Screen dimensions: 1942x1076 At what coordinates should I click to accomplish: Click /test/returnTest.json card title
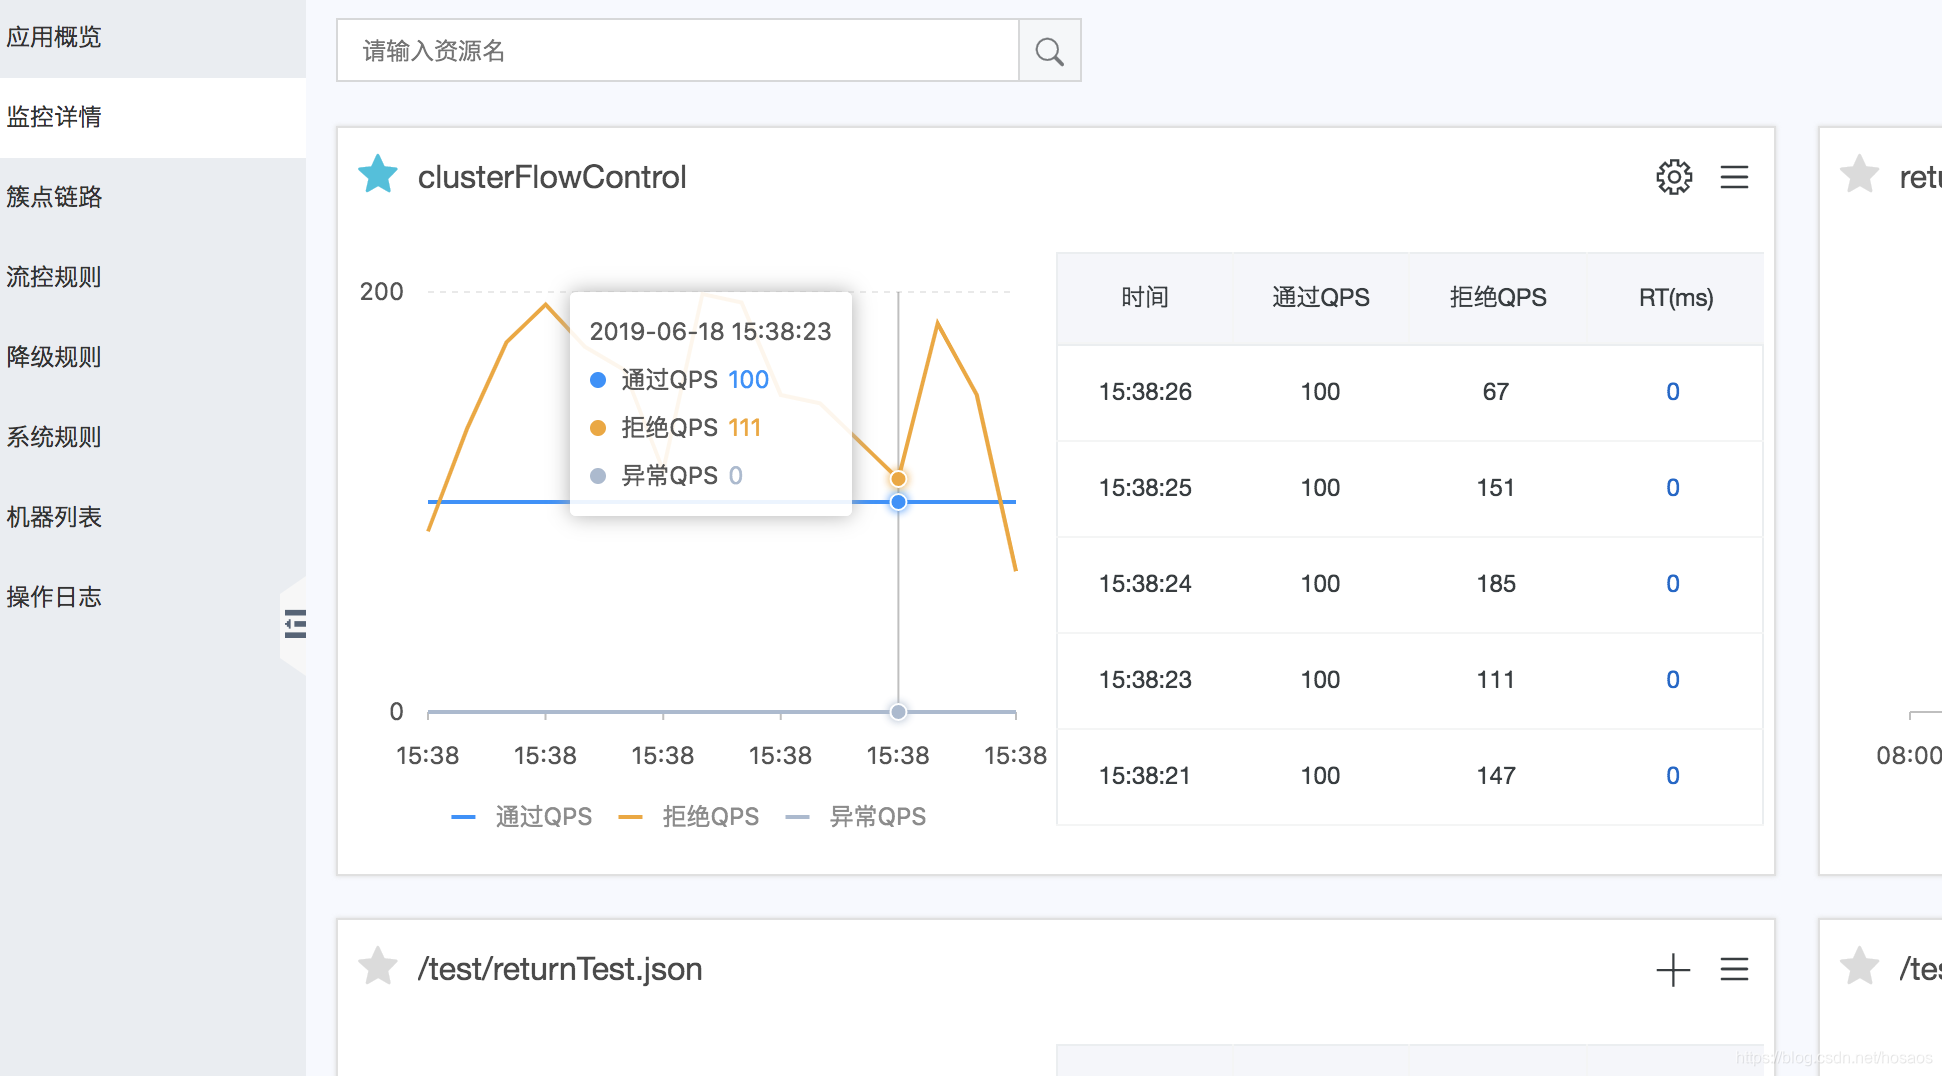tap(560, 969)
